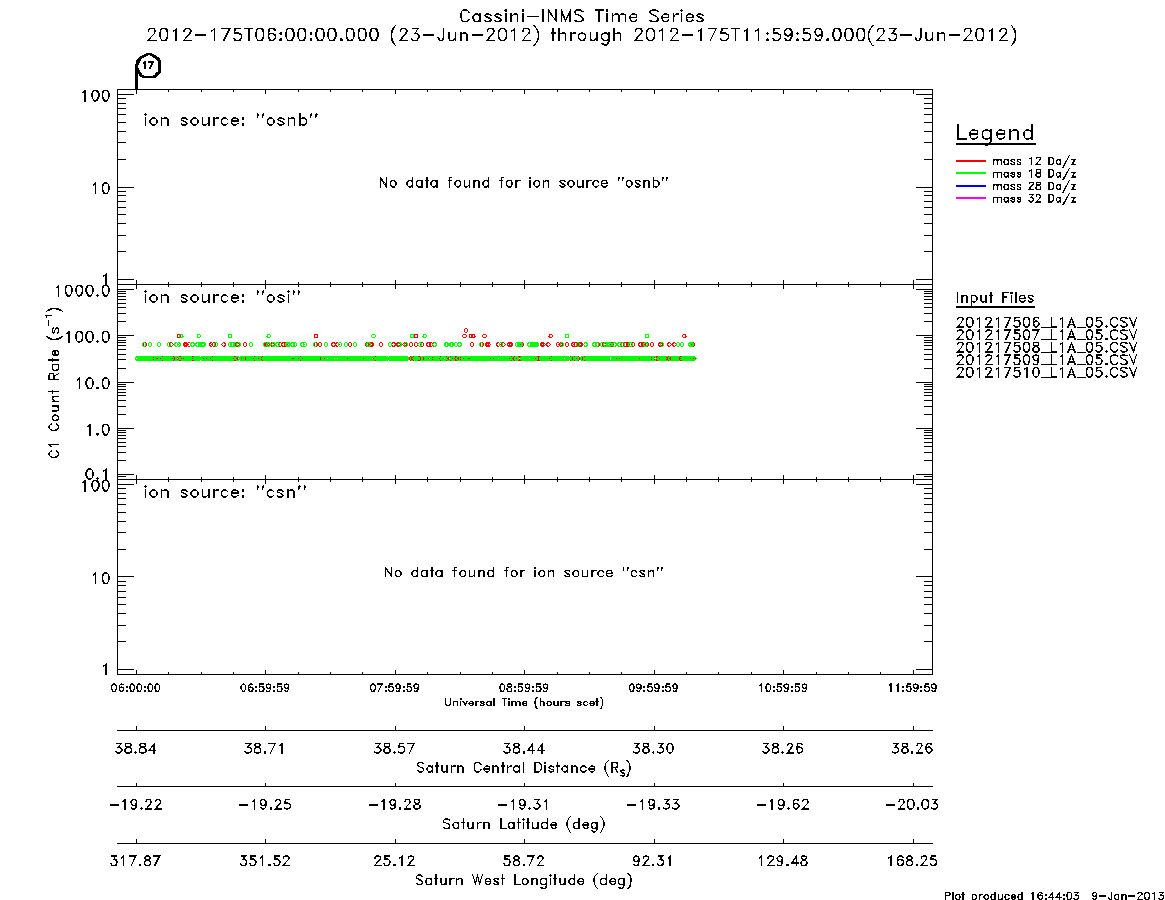Click the Cassini-INMS Time Series title
The image size is (1165, 900).
582,16
